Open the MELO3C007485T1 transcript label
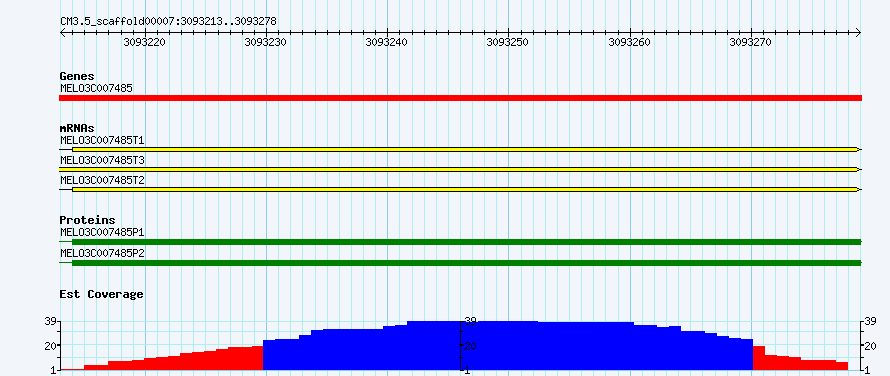The image size is (890, 376). click(x=102, y=139)
